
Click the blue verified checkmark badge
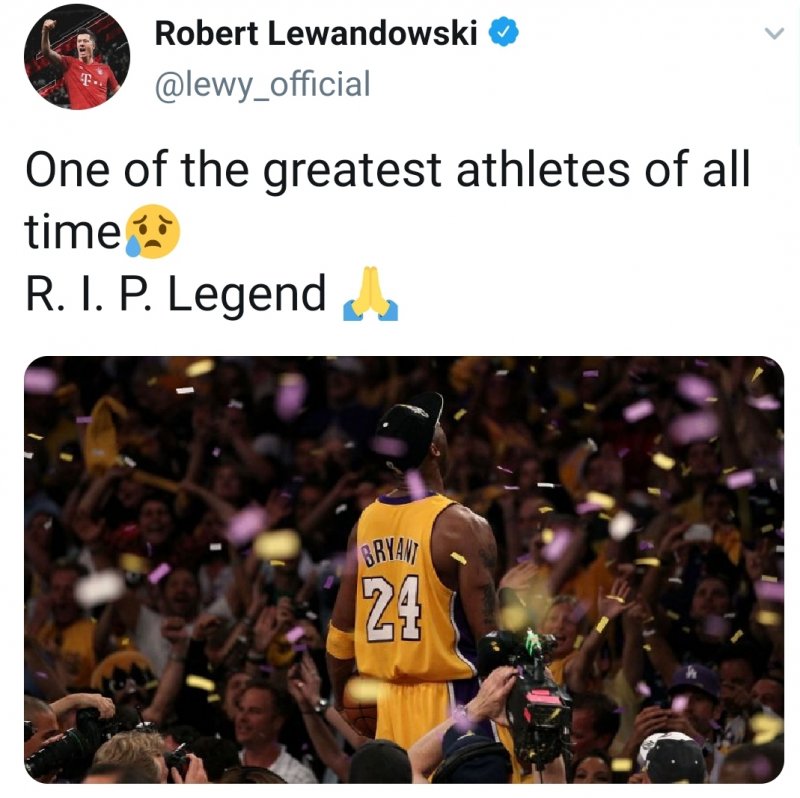pos(504,32)
